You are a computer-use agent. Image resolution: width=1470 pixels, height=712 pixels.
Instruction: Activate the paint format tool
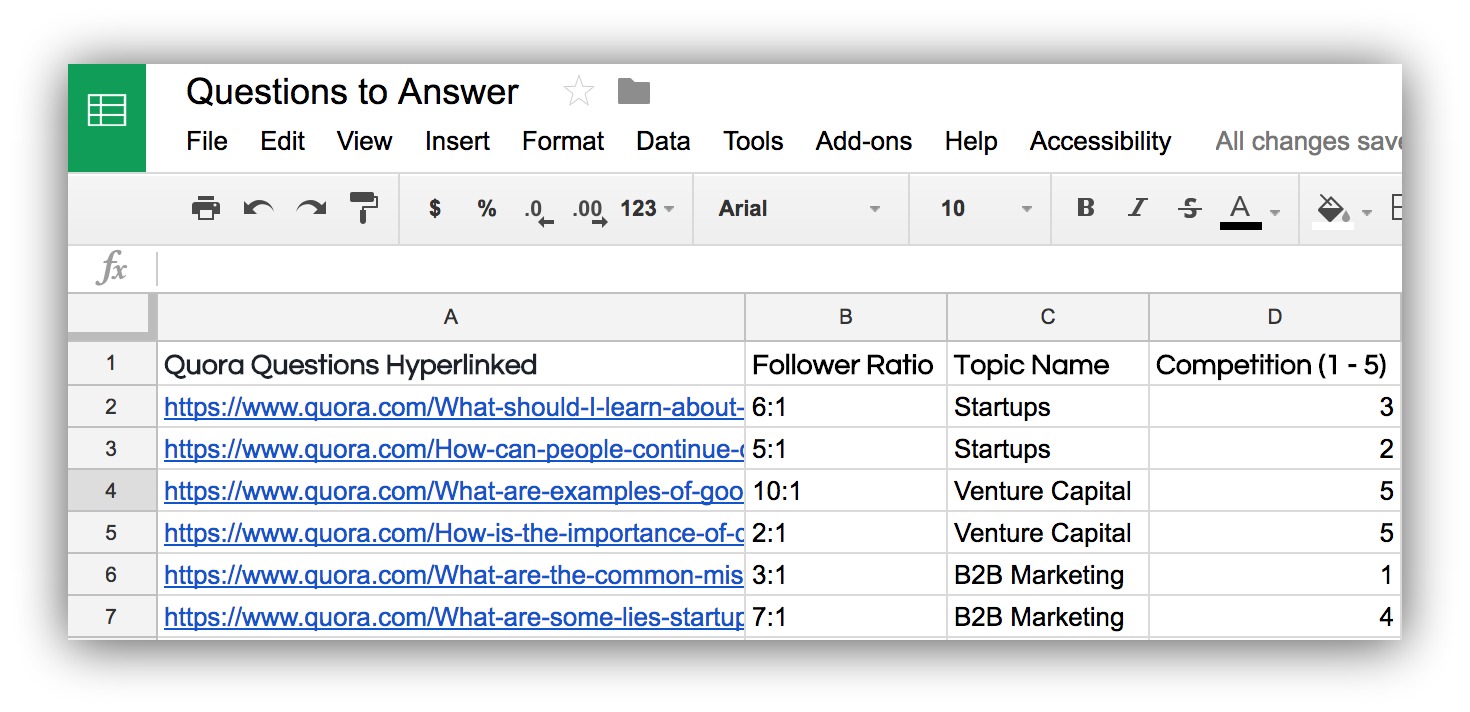364,208
